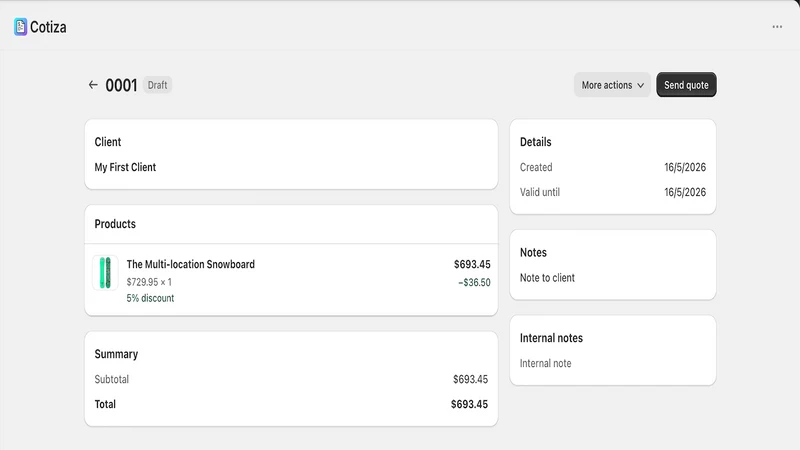Screen dimensions: 800x450
Task: Click the Cotiza app logo icon
Action: tap(20, 27)
